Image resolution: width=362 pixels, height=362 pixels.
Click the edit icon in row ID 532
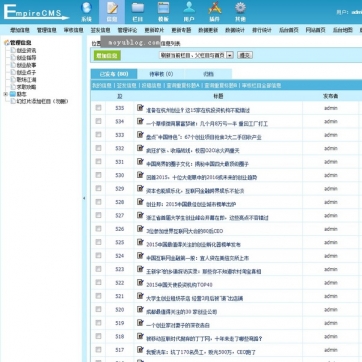140,148
